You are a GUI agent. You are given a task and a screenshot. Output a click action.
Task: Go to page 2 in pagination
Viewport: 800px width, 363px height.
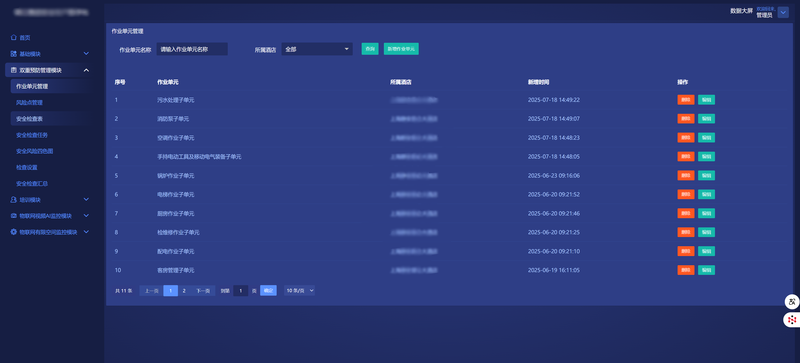184,291
